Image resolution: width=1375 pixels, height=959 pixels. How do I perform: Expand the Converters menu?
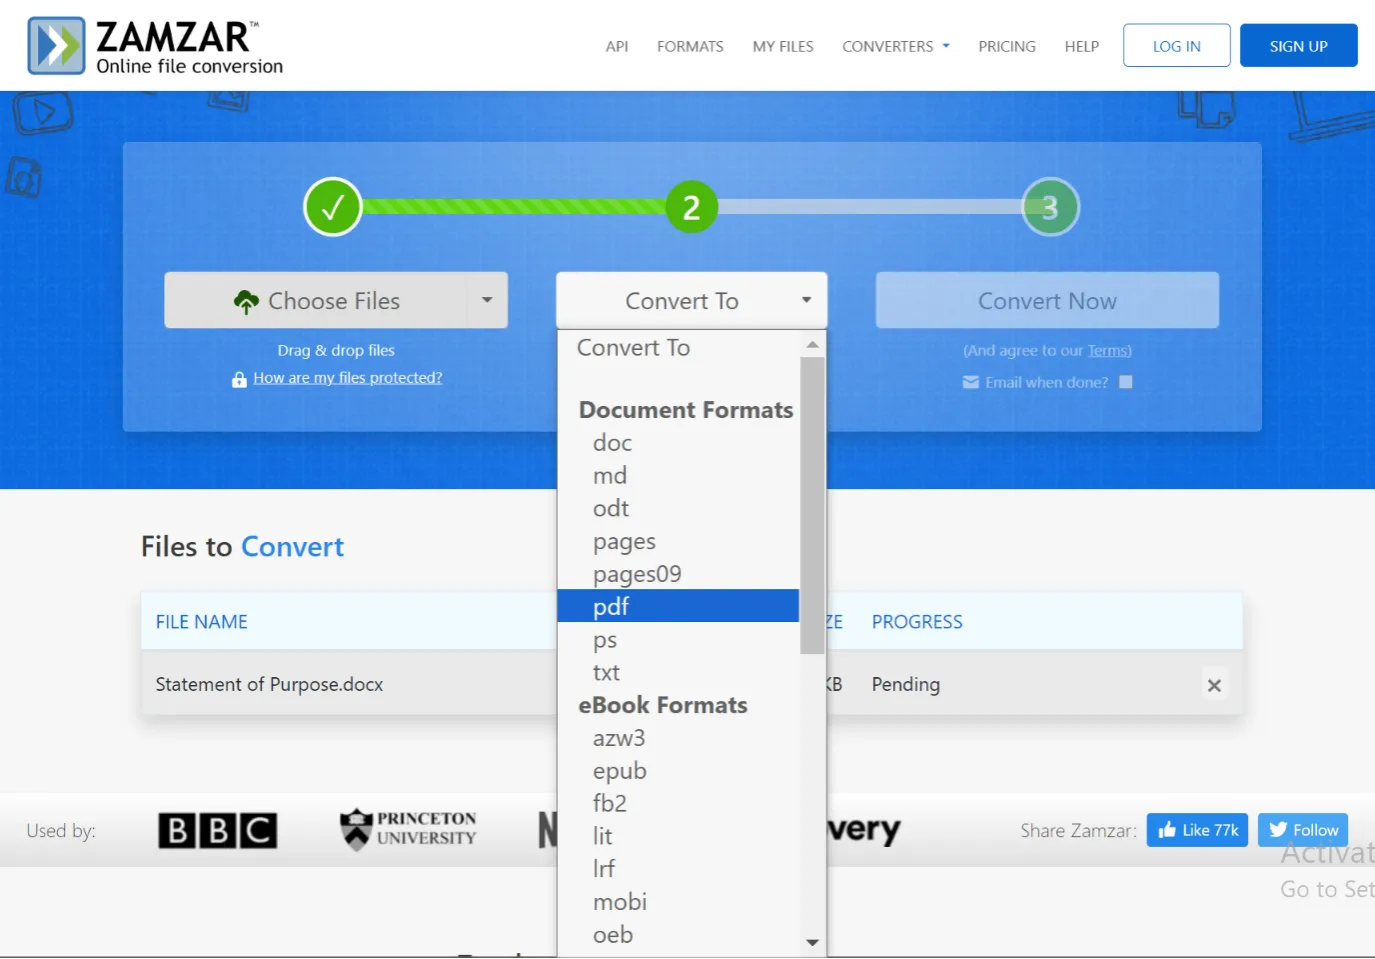[896, 46]
